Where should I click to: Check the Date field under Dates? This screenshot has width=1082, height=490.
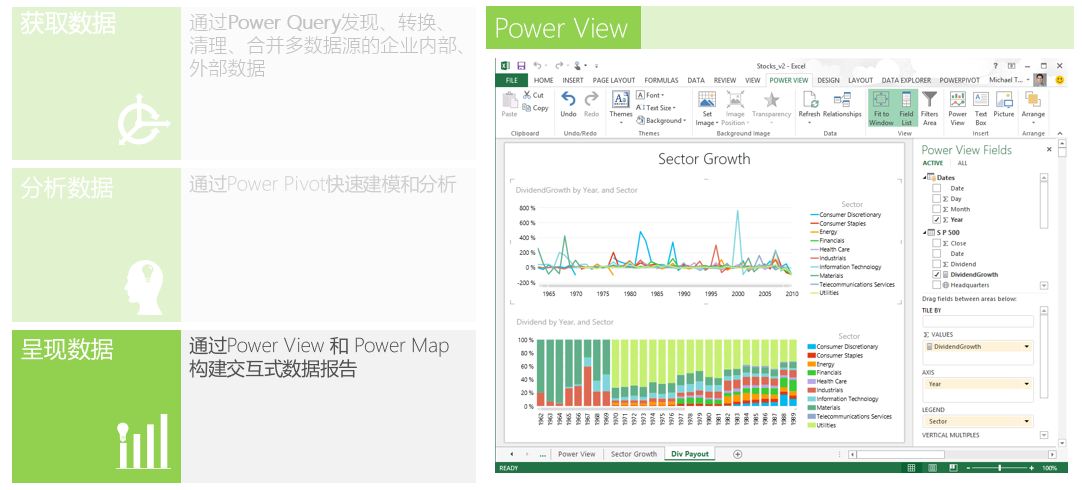tap(936, 188)
